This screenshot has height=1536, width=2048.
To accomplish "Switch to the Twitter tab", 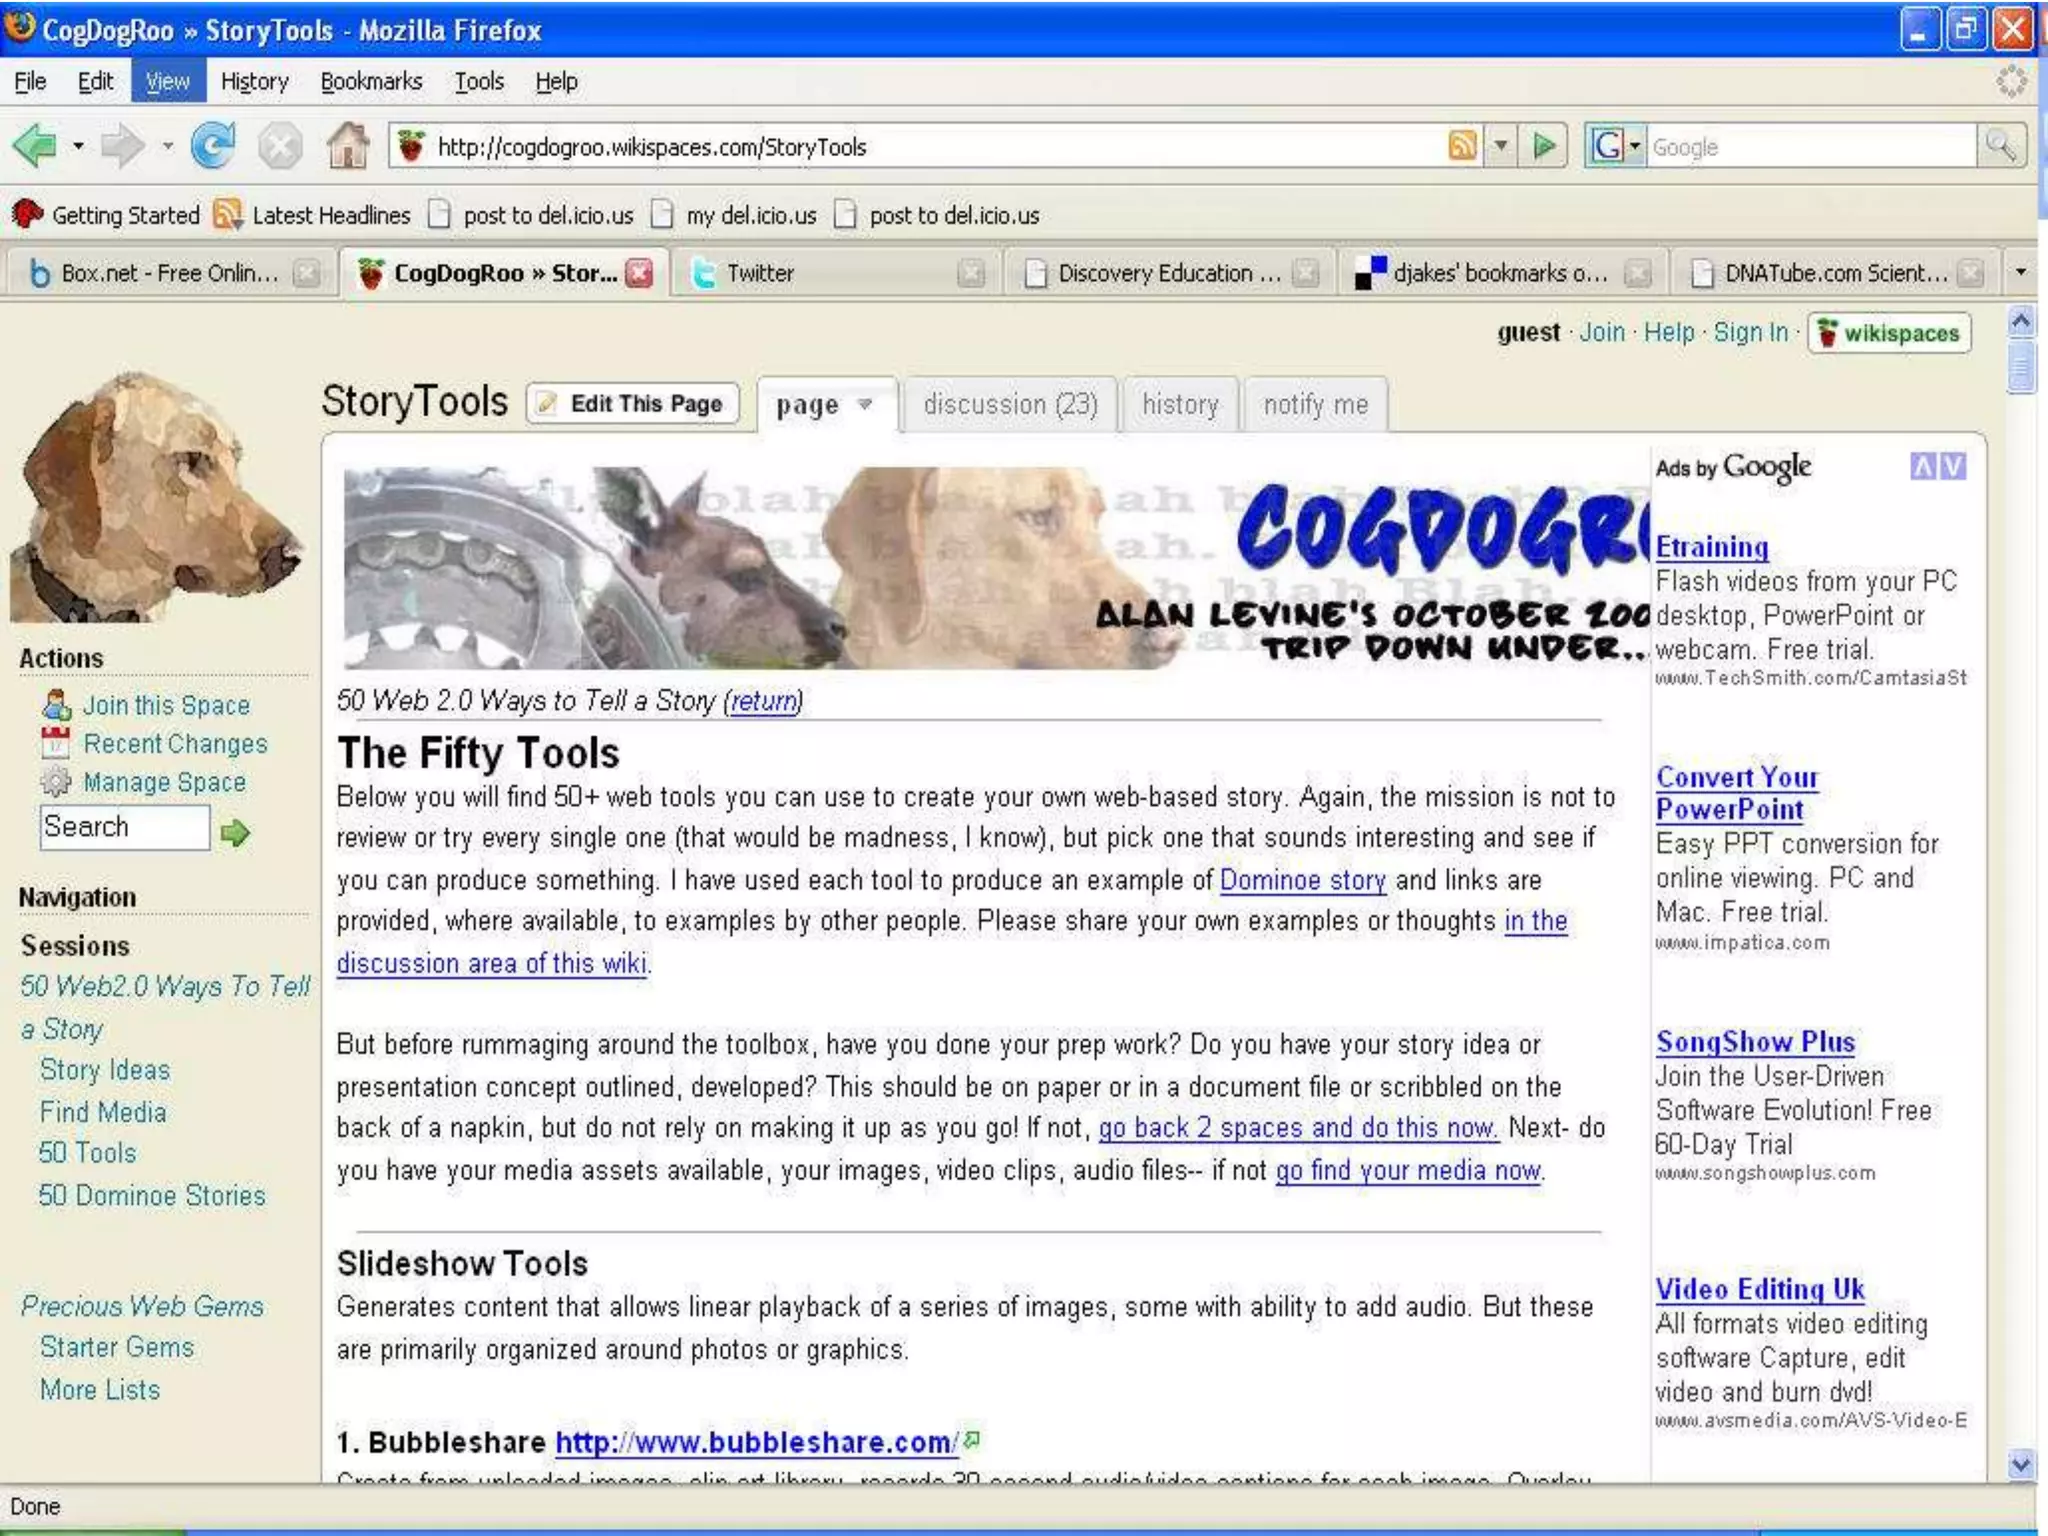I will point(760,273).
